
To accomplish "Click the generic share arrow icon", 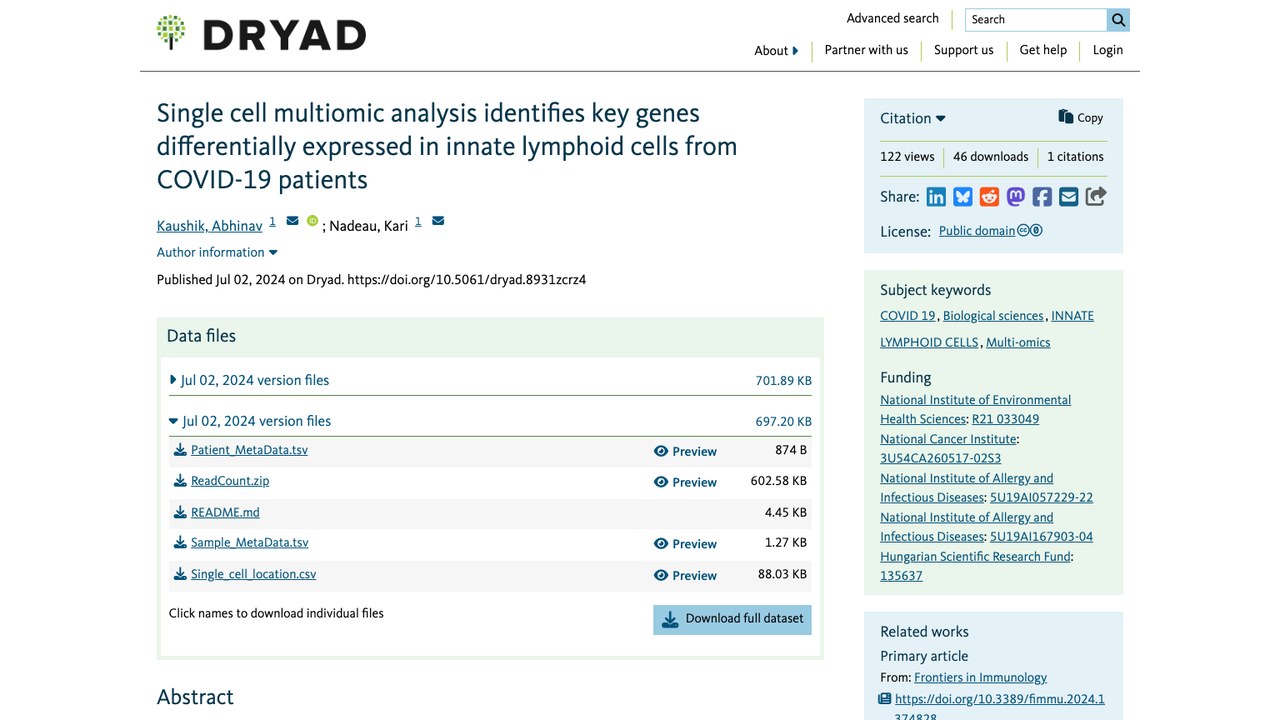I will [x=1096, y=197].
